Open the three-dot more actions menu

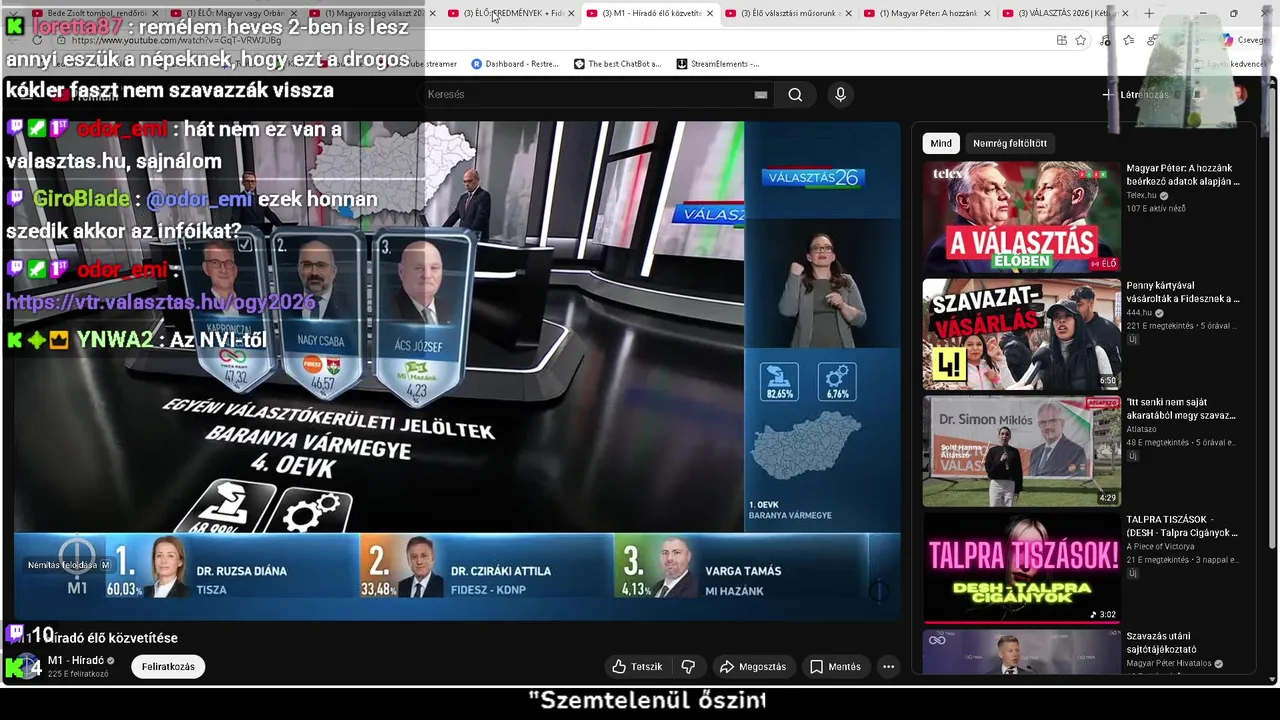pyautogui.click(x=888, y=666)
